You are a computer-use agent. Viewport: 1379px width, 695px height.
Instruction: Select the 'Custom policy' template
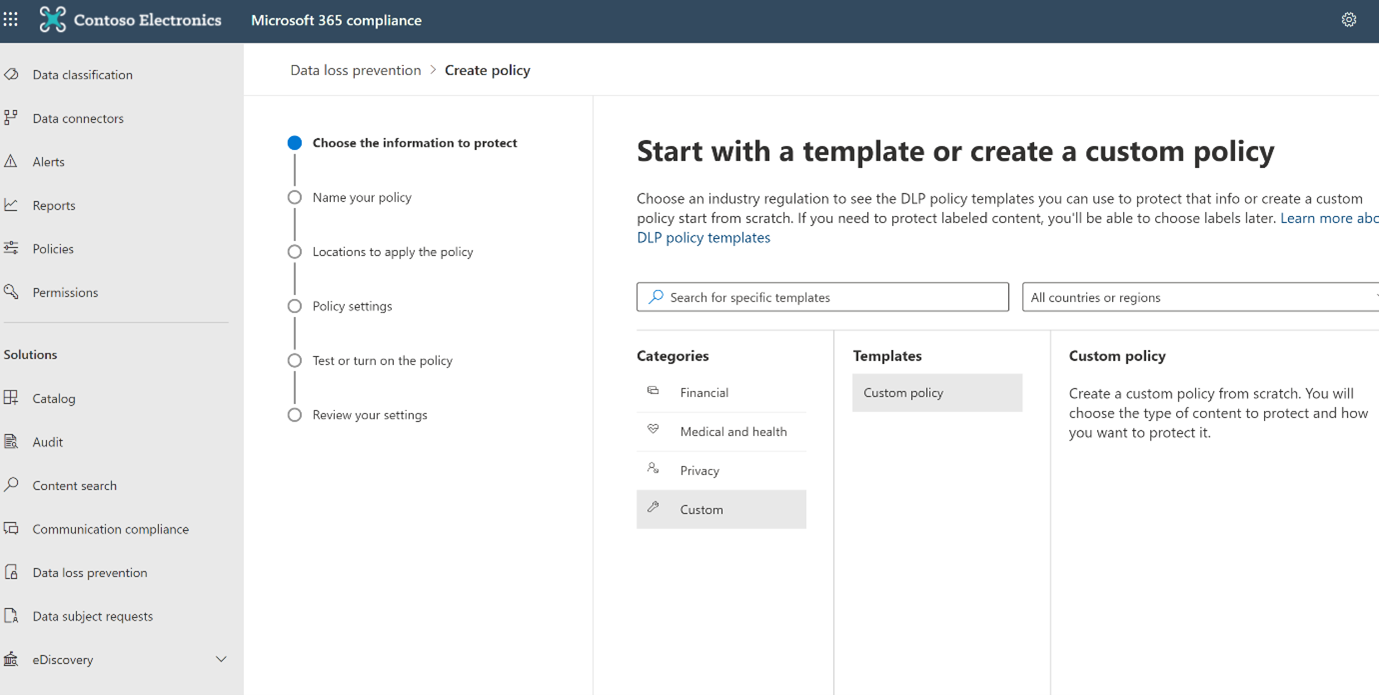(937, 393)
